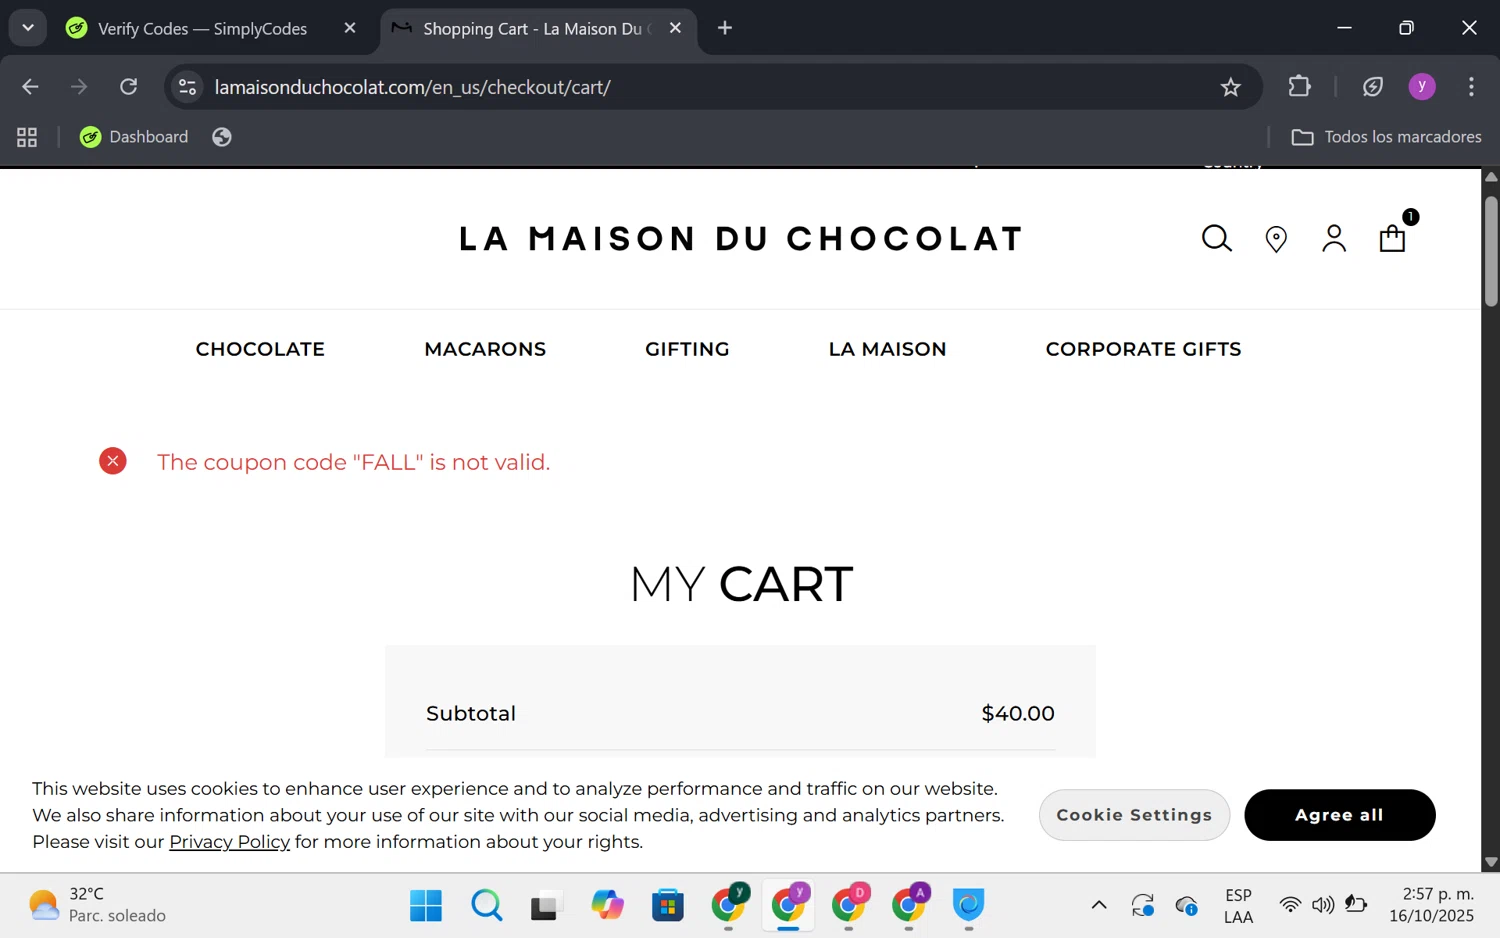Go back to the previous page
Viewport: 1500px width, 938px height.
click(30, 87)
